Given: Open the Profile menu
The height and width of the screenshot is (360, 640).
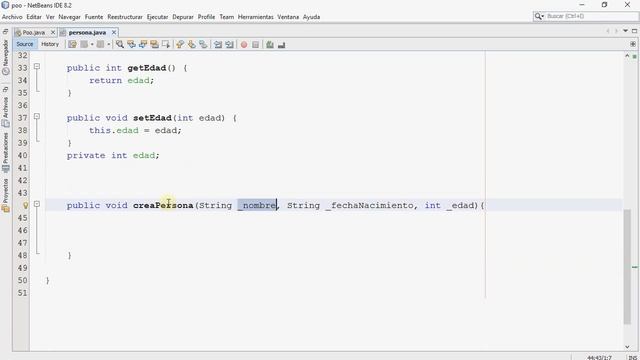Looking at the screenshot, I should 207,17.
